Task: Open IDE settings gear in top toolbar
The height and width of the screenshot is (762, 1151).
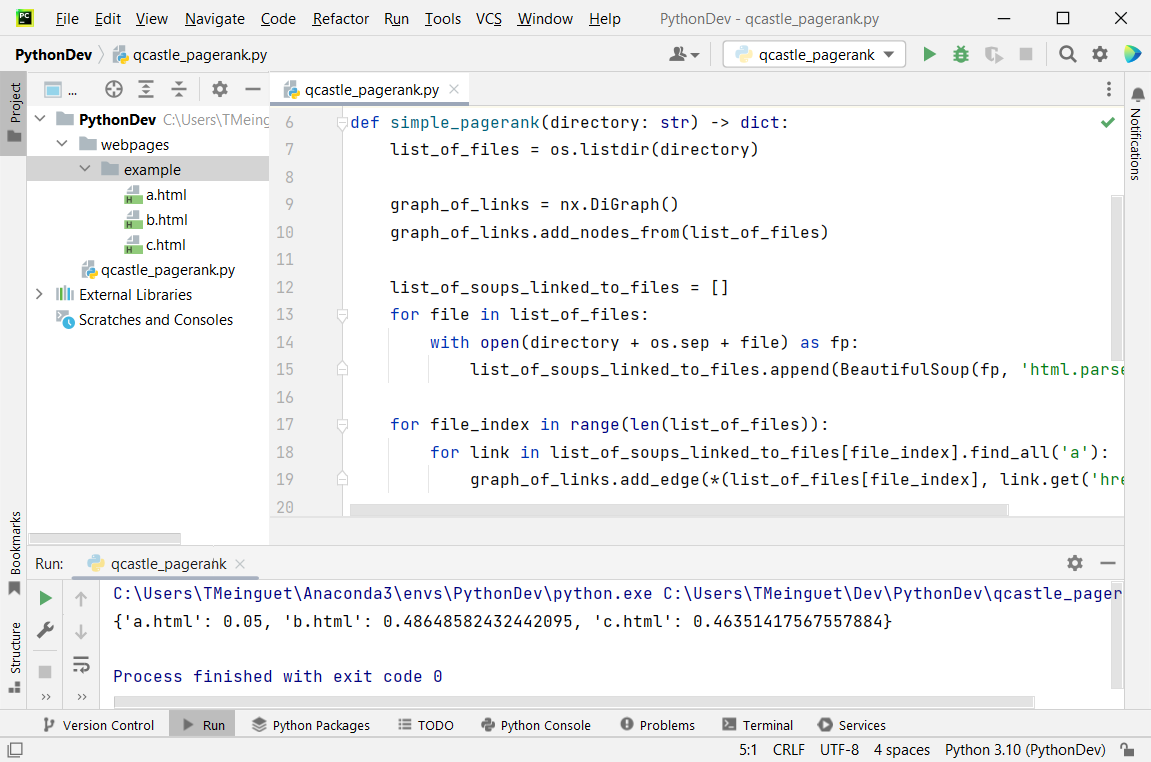Action: [1100, 55]
